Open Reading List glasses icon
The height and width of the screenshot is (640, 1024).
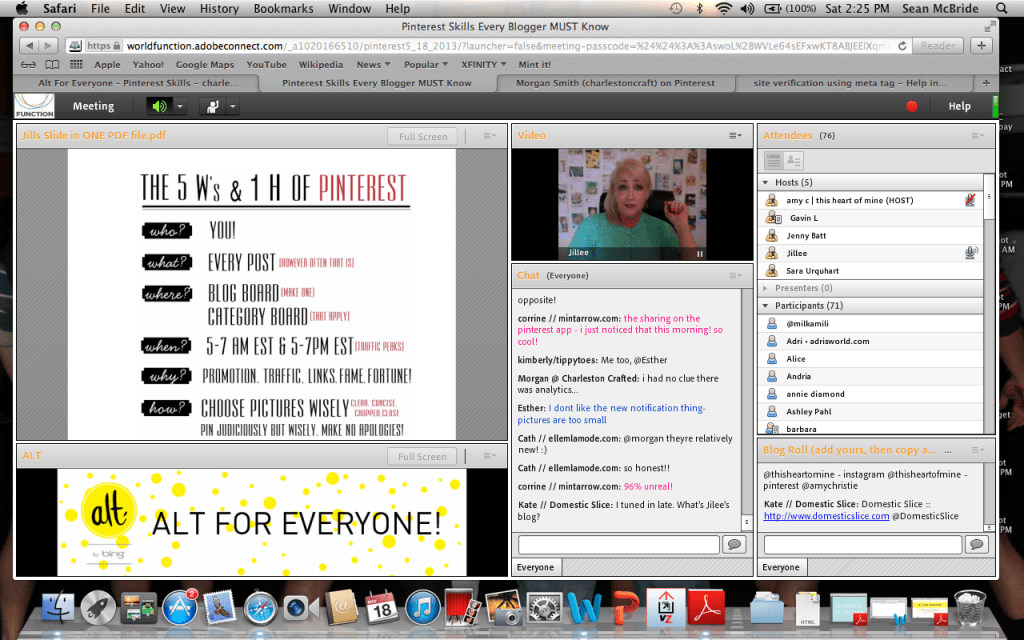pos(29,65)
